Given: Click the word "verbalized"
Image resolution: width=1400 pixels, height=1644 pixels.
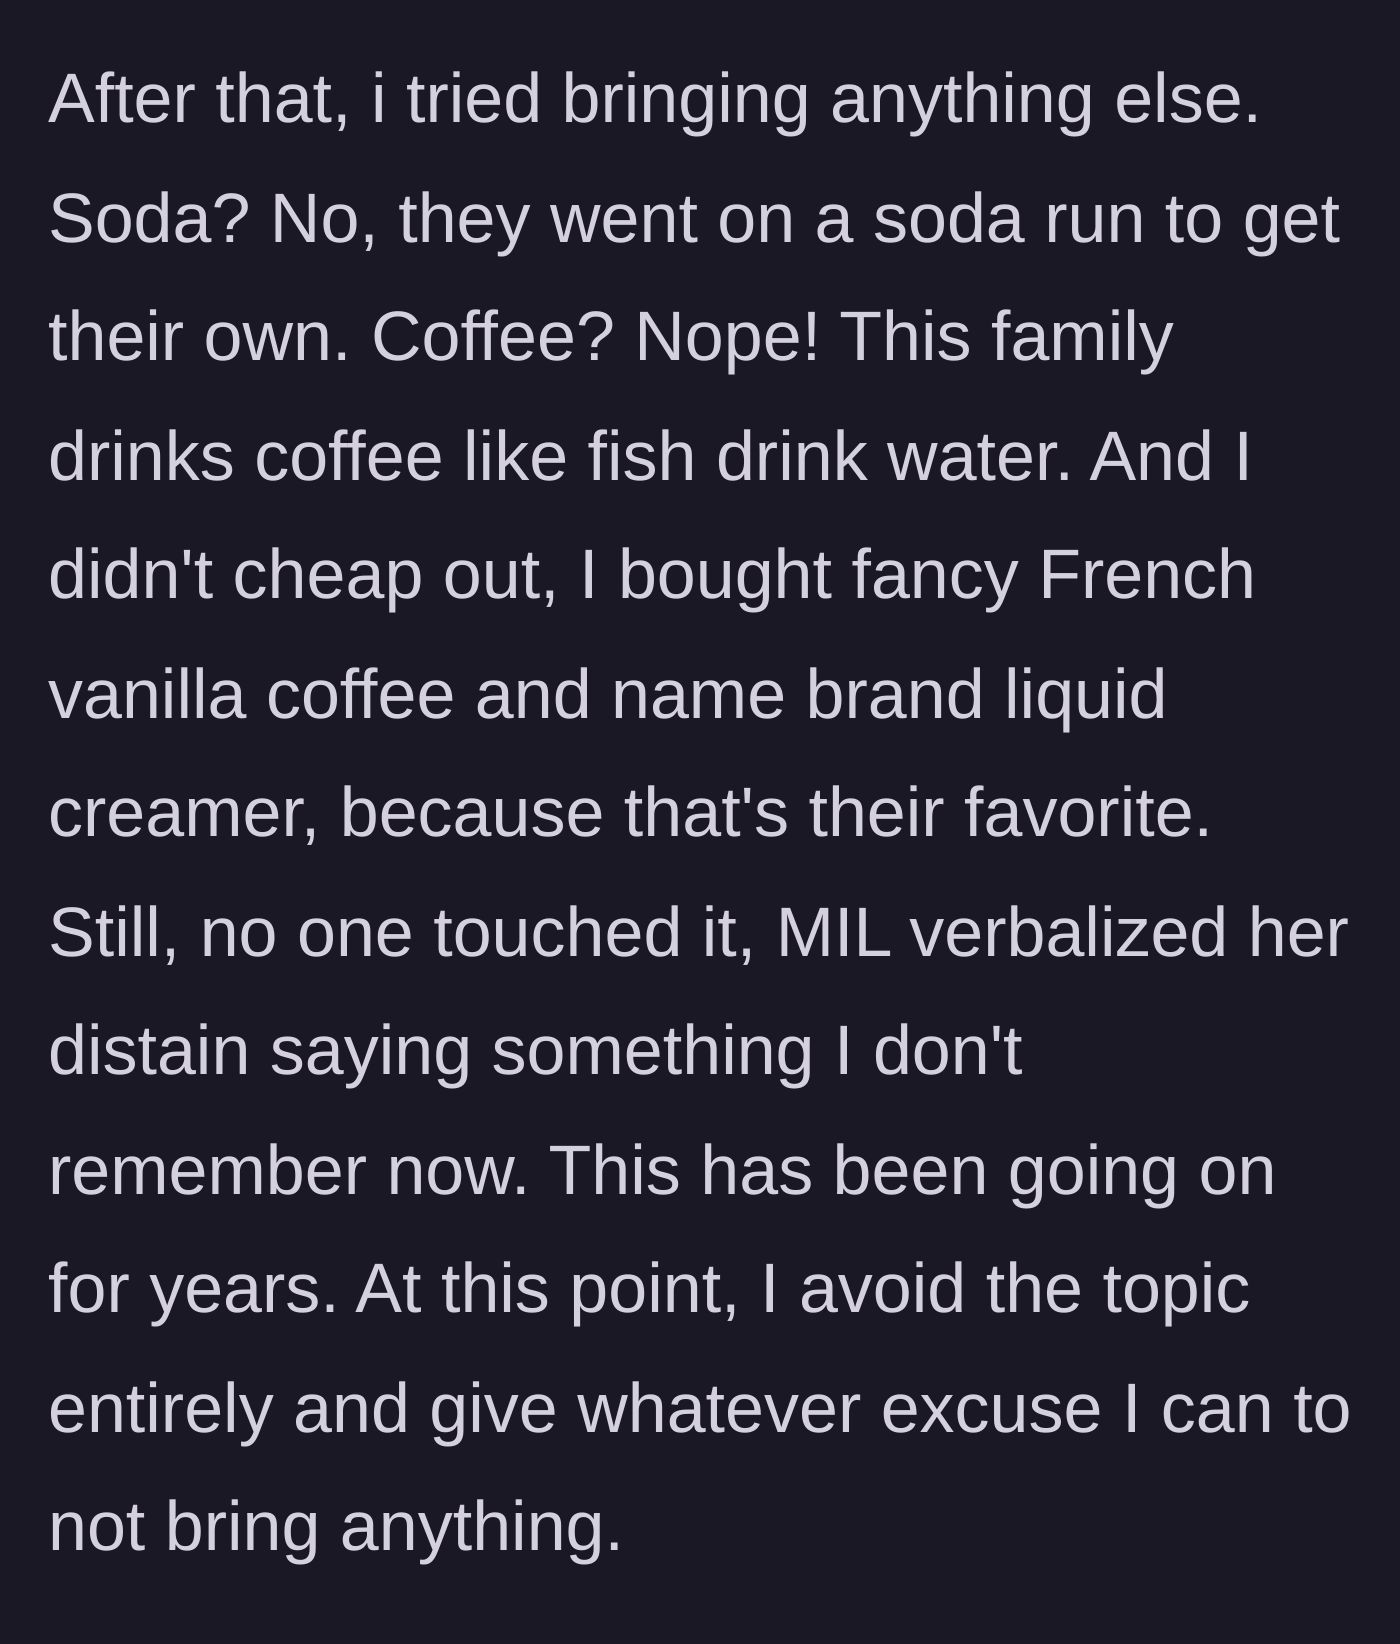Looking at the screenshot, I should coord(1068,932).
